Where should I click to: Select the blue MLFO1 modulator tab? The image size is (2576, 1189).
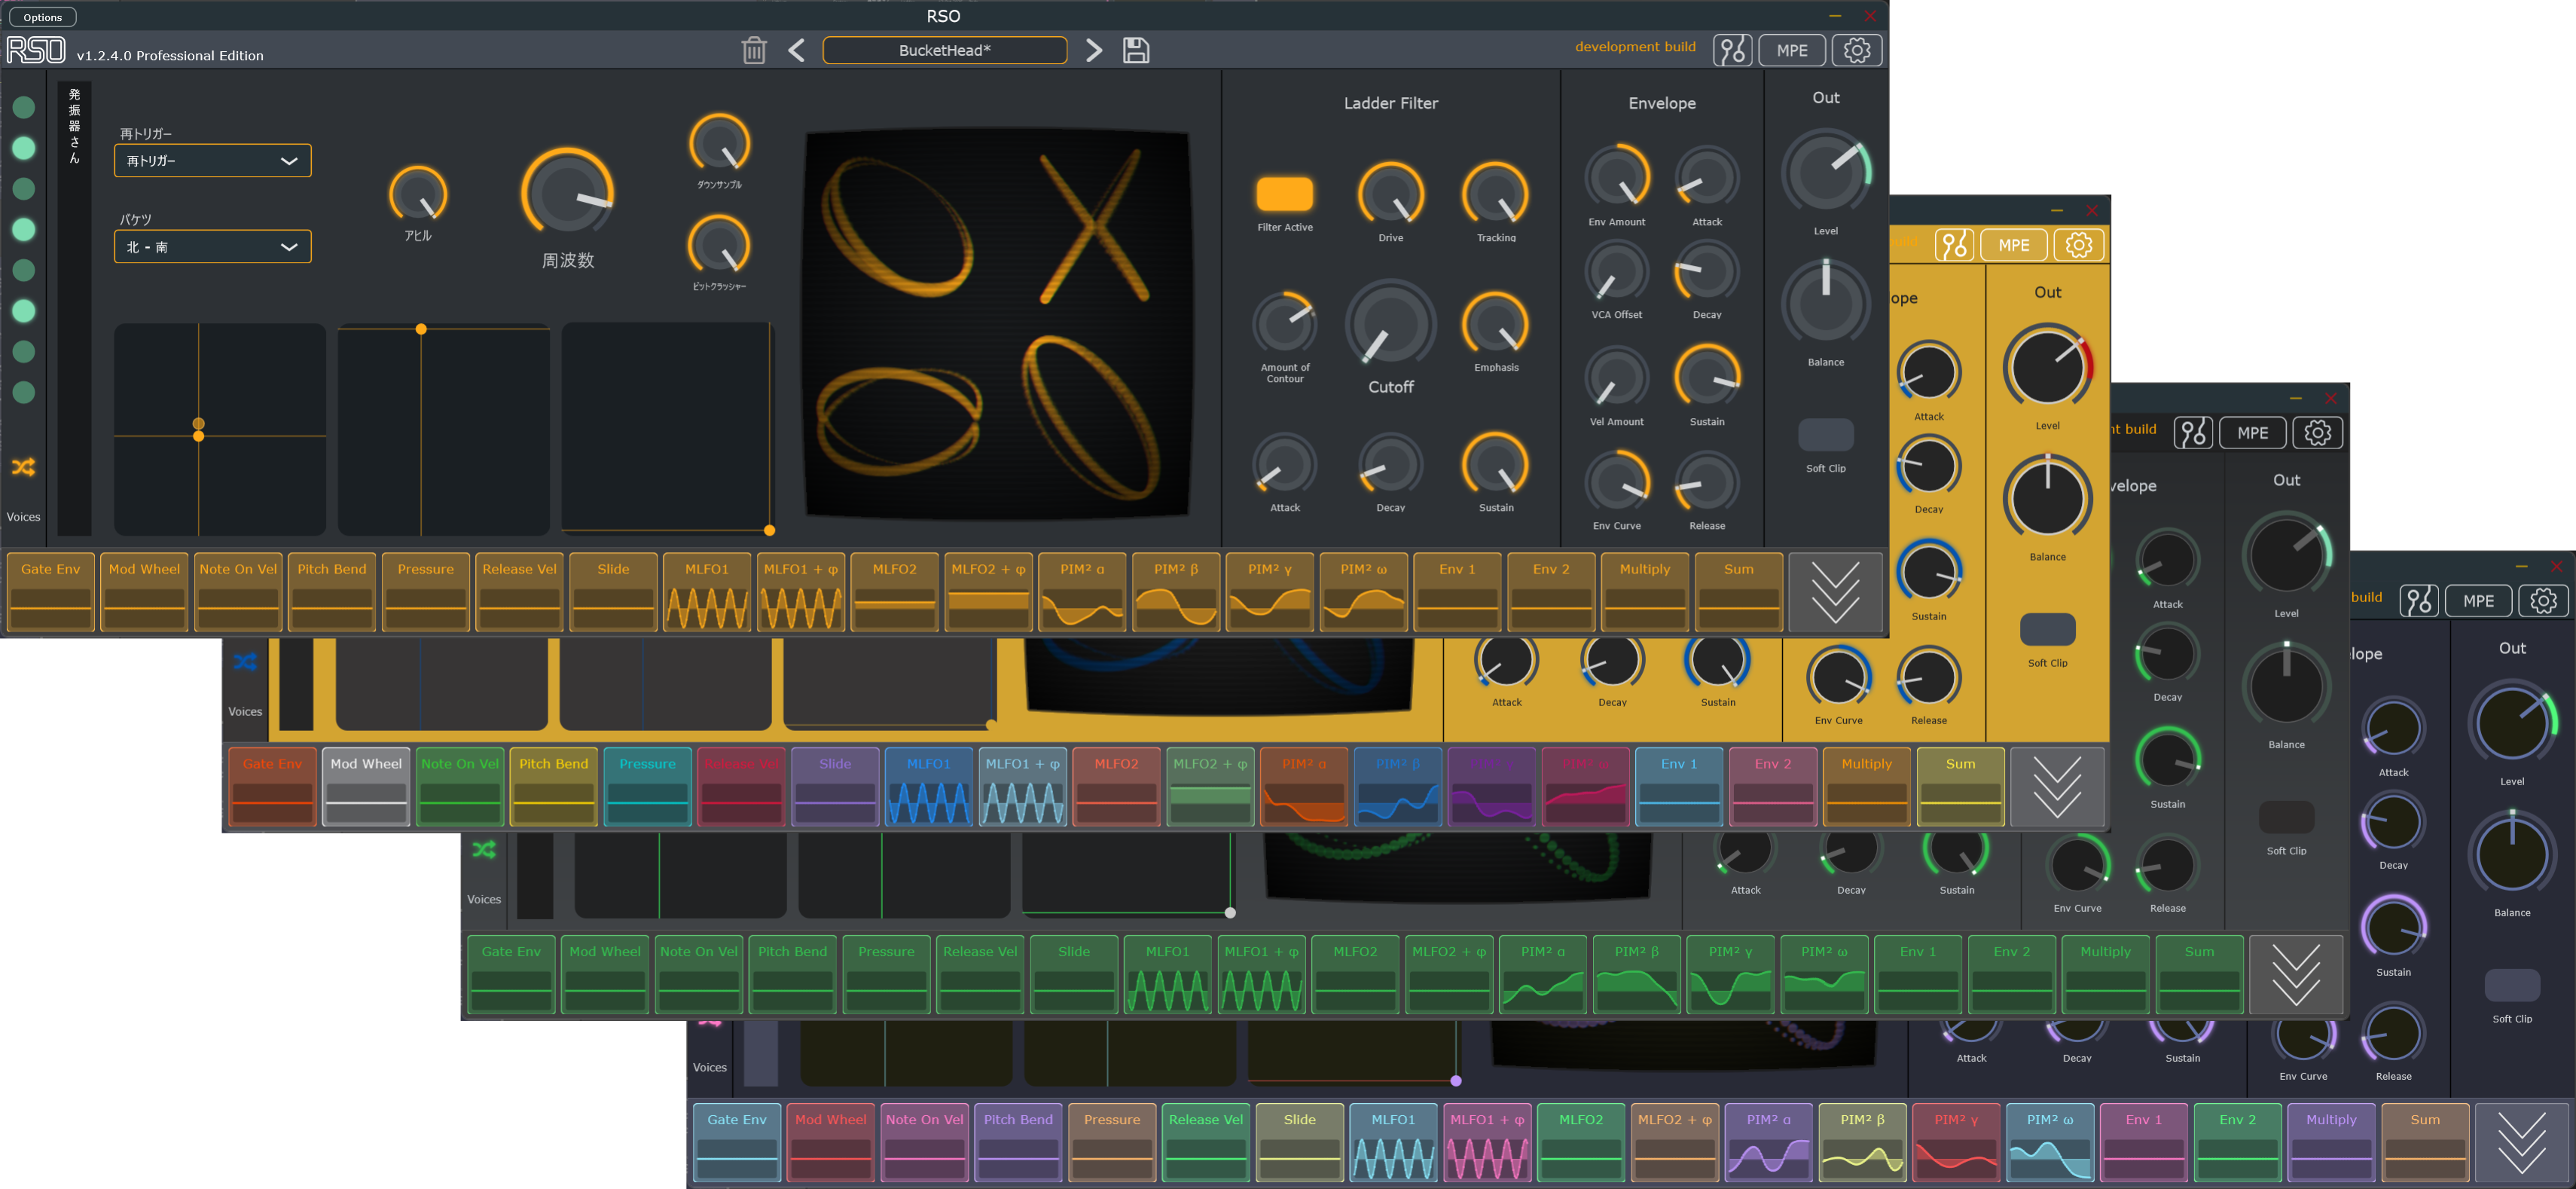coord(929,786)
